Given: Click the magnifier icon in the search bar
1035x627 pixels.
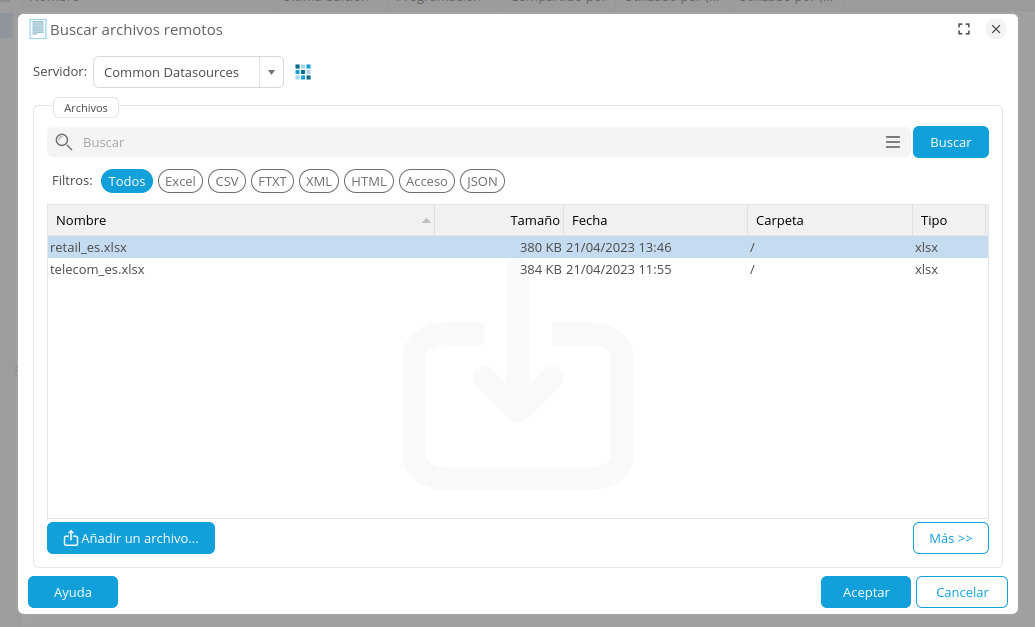Looking at the screenshot, I should [64, 142].
